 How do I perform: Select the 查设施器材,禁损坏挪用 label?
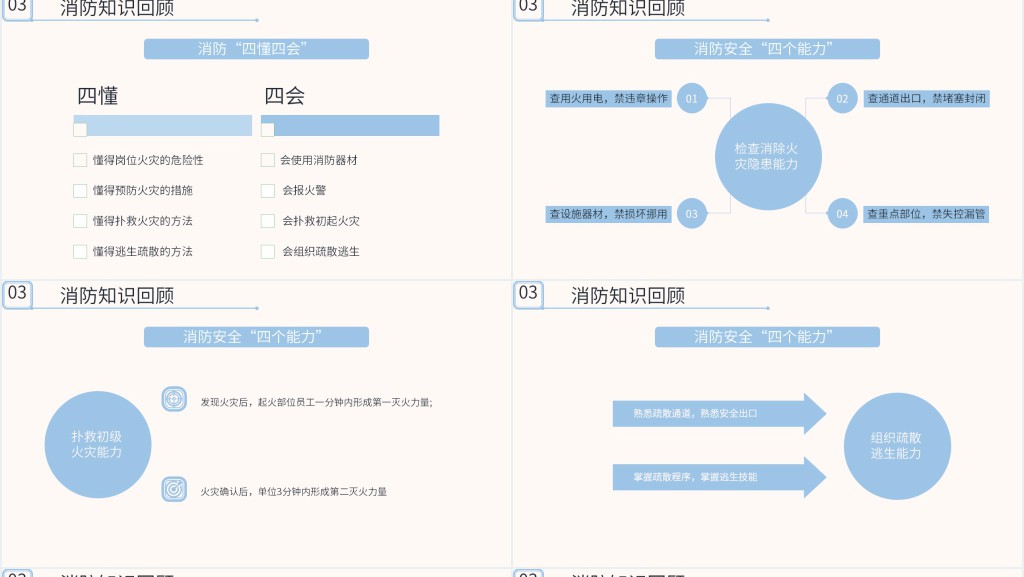(609, 214)
